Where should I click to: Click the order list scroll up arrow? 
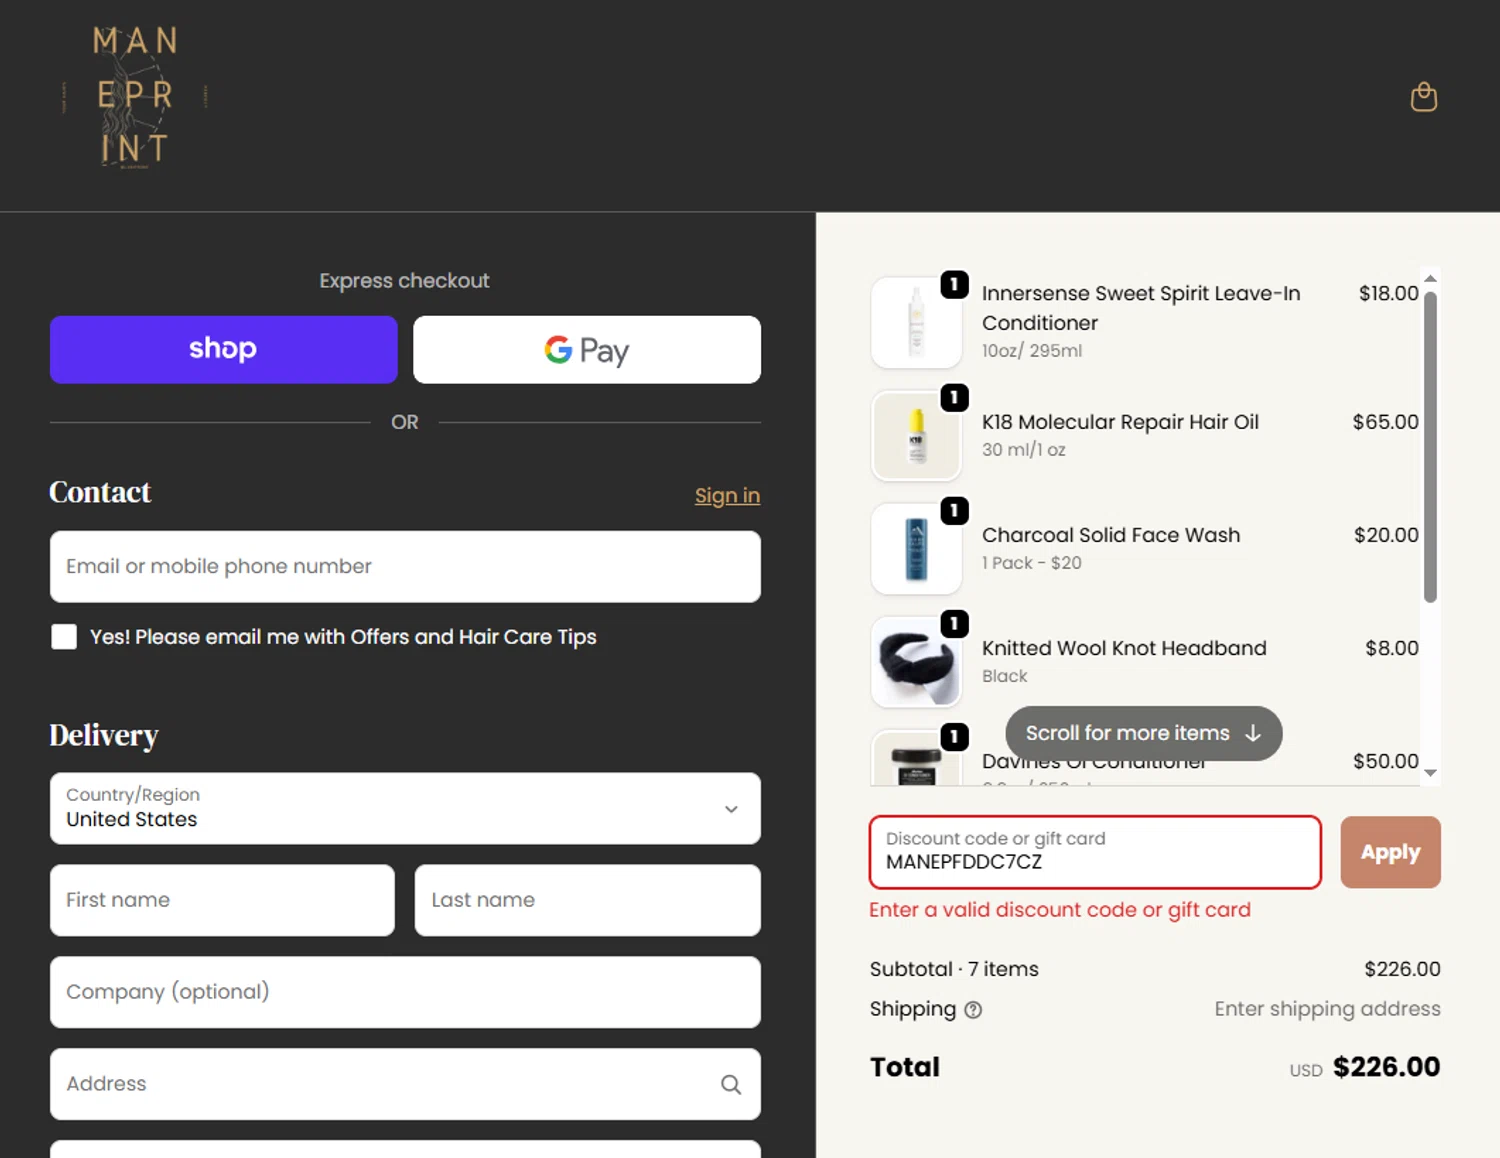click(1430, 278)
